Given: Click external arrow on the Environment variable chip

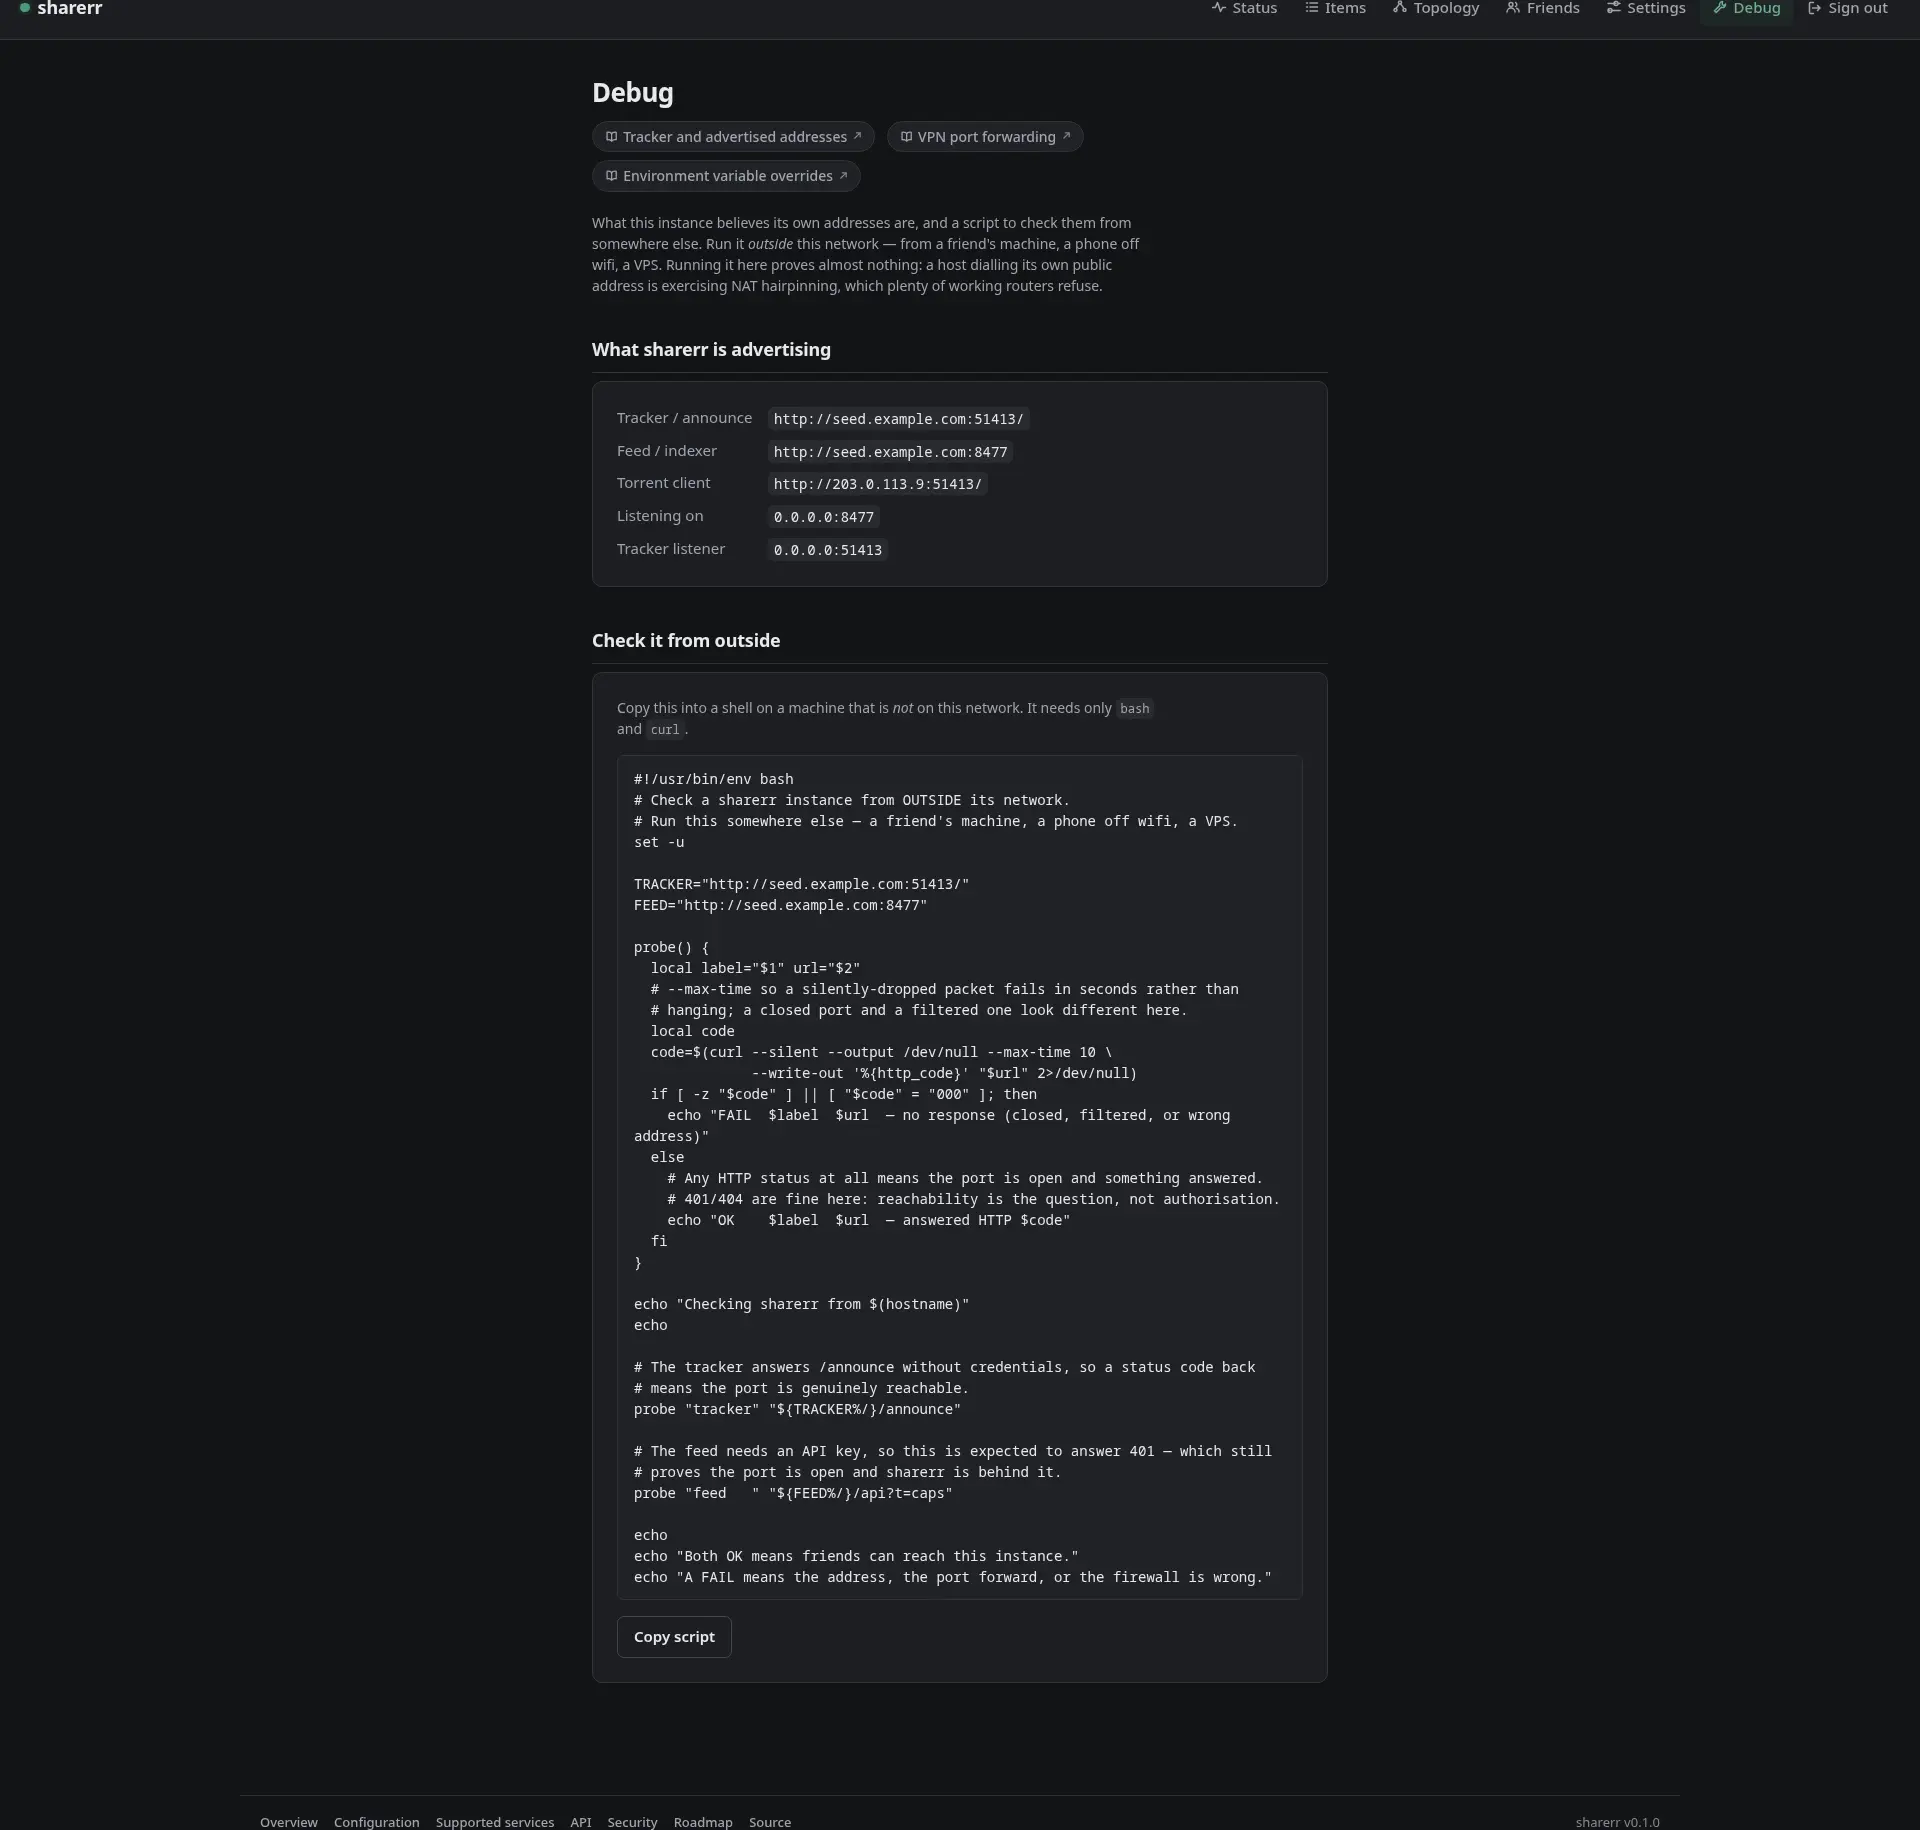Looking at the screenshot, I should point(843,175).
